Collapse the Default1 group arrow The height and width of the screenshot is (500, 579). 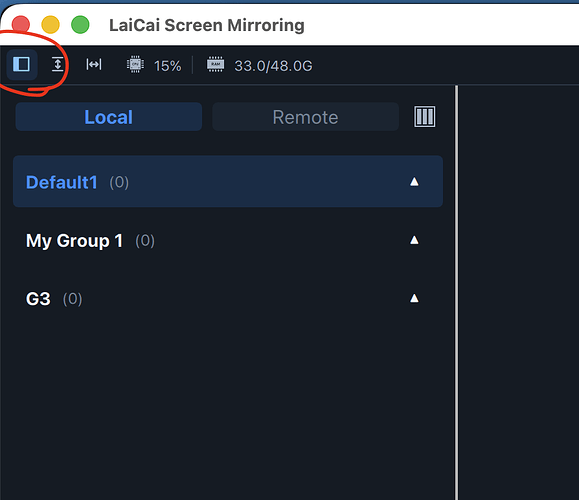pyautogui.click(x=414, y=182)
